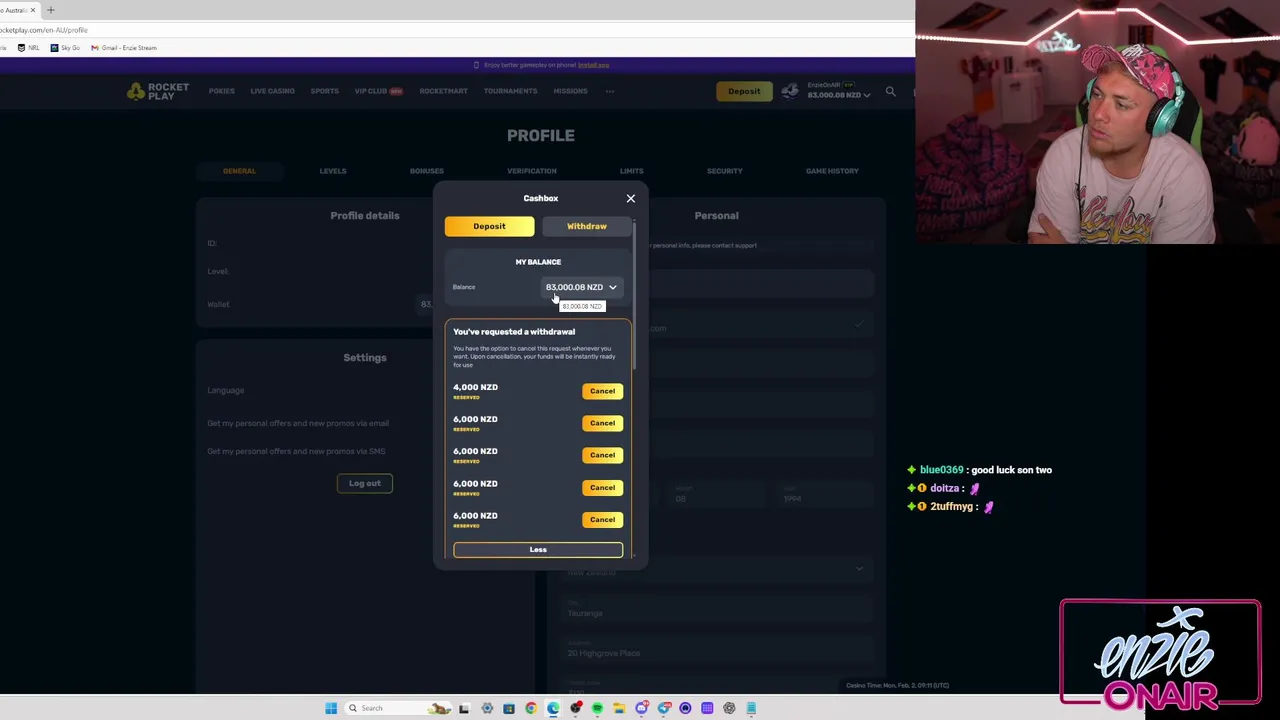Image resolution: width=1280 pixels, height=720 pixels.
Task: Click the Log out button
Action: coord(365,483)
